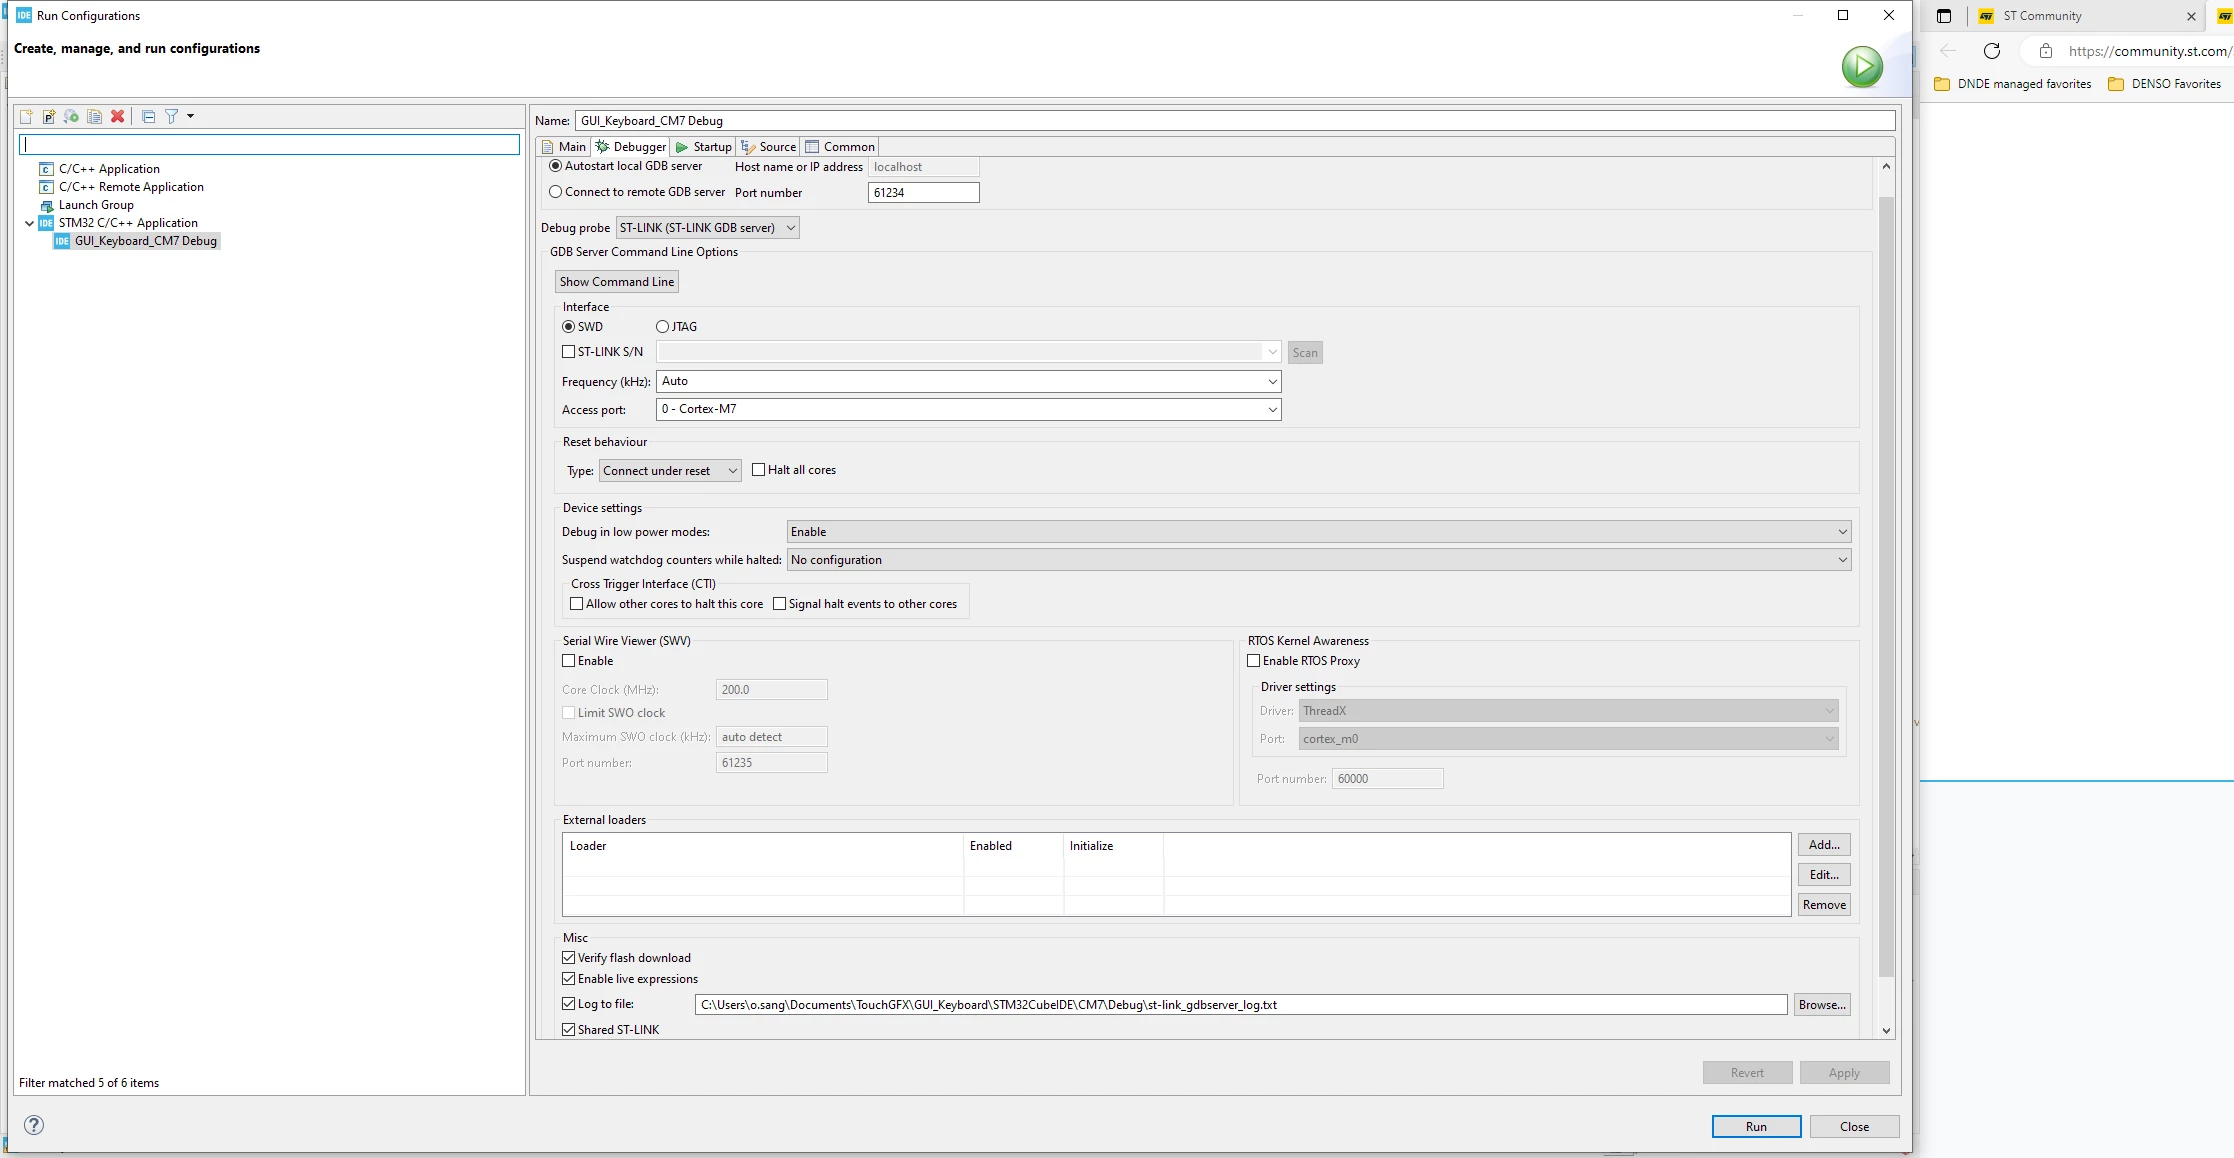Switch to the Debugger tab
The width and height of the screenshot is (2234, 1158).
pos(631,147)
